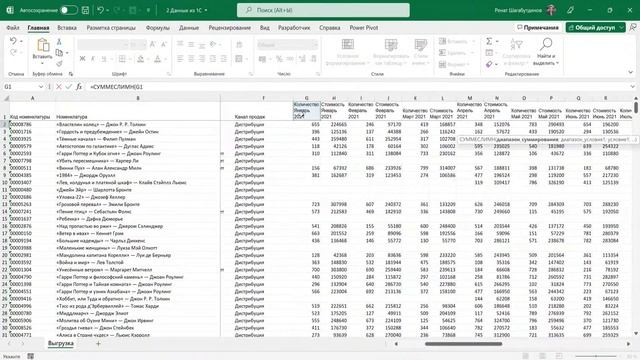Click Decrease Font Size icon
This screenshot has height=360, width=640.
(x=164, y=44)
